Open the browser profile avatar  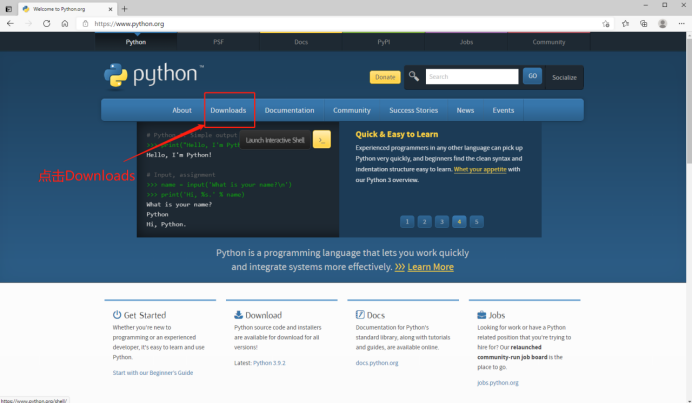(662, 24)
